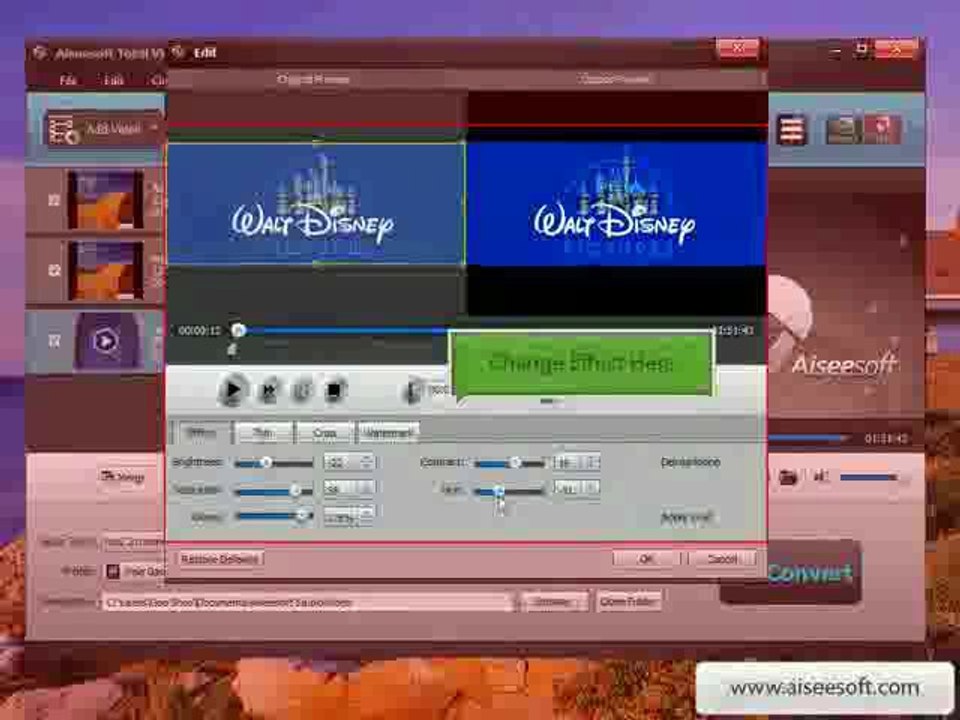Click the main window volume speaker icon
This screenshot has height=720, width=960.
820,476
